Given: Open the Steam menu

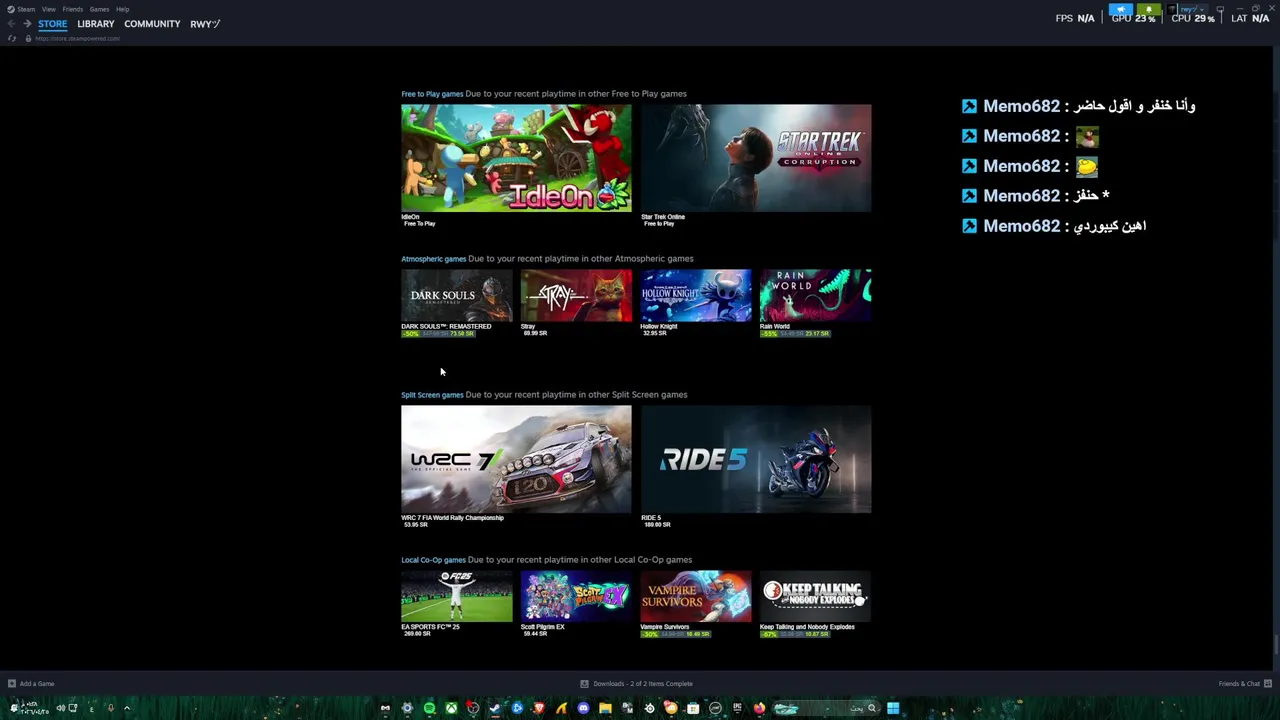Looking at the screenshot, I should (x=26, y=9).
